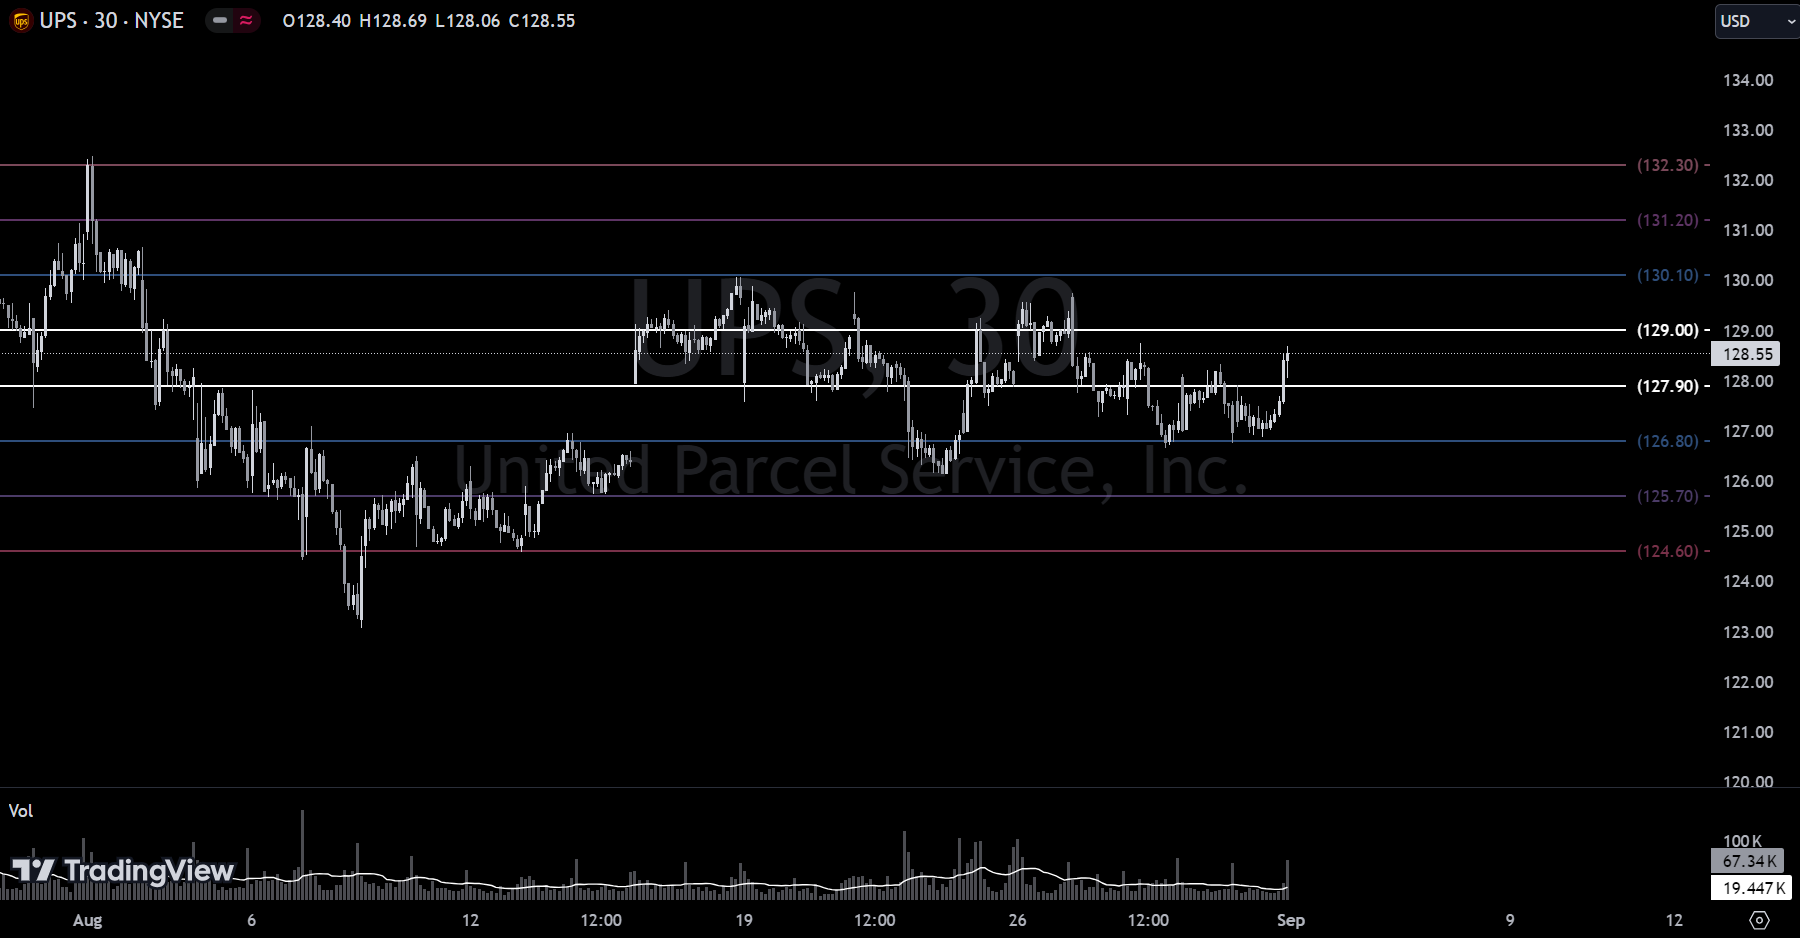
Task: Open the USD currency dropdown
Action: 1757,21
